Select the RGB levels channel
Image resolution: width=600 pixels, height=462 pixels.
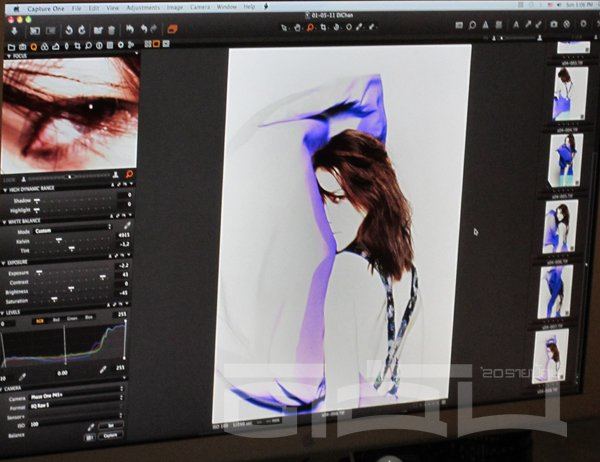point(40,321)
